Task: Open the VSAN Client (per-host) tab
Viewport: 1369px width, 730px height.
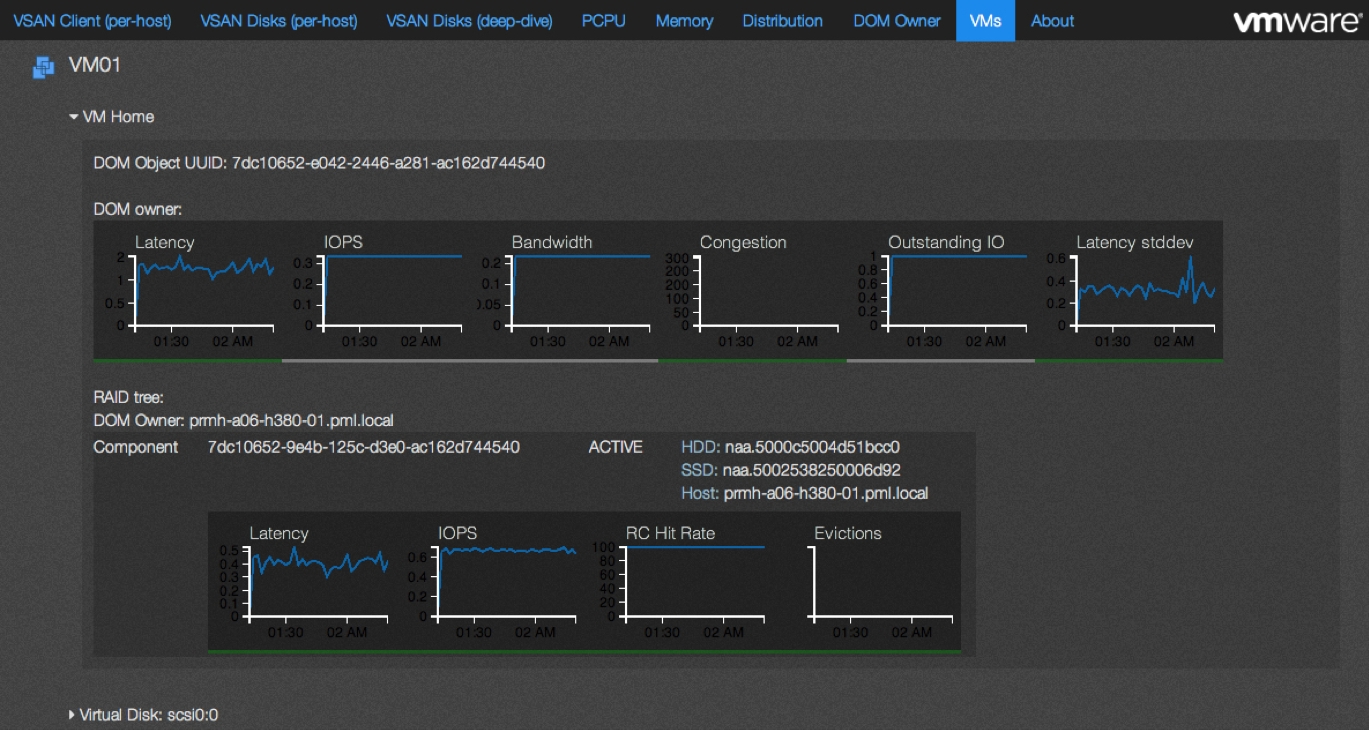Action: 92,21
